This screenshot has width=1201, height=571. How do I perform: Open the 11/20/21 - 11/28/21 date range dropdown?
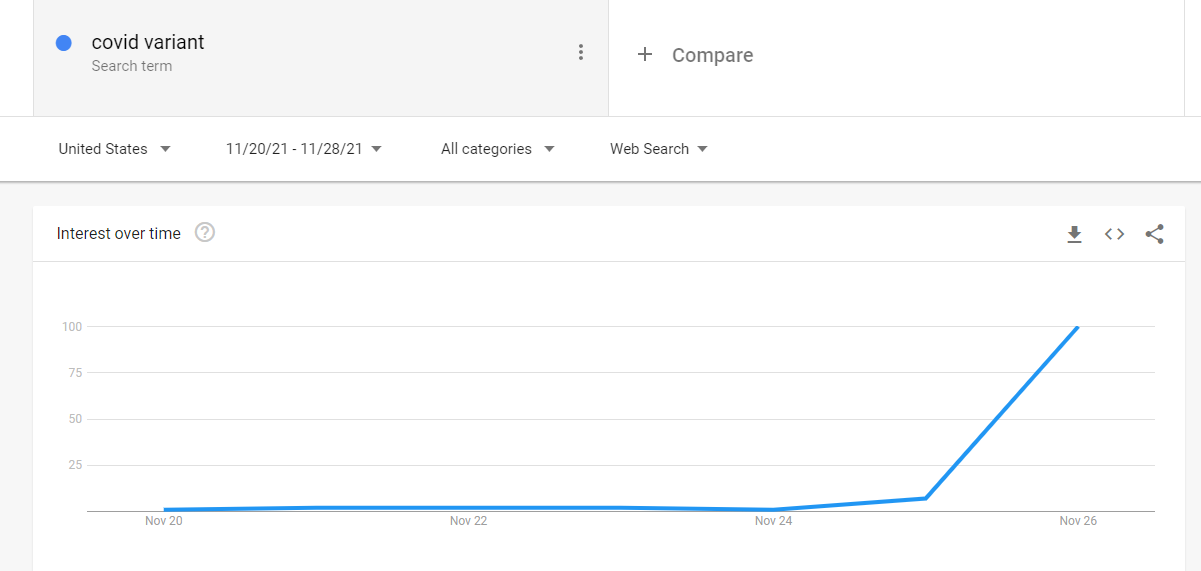click(x=304, y=149)
